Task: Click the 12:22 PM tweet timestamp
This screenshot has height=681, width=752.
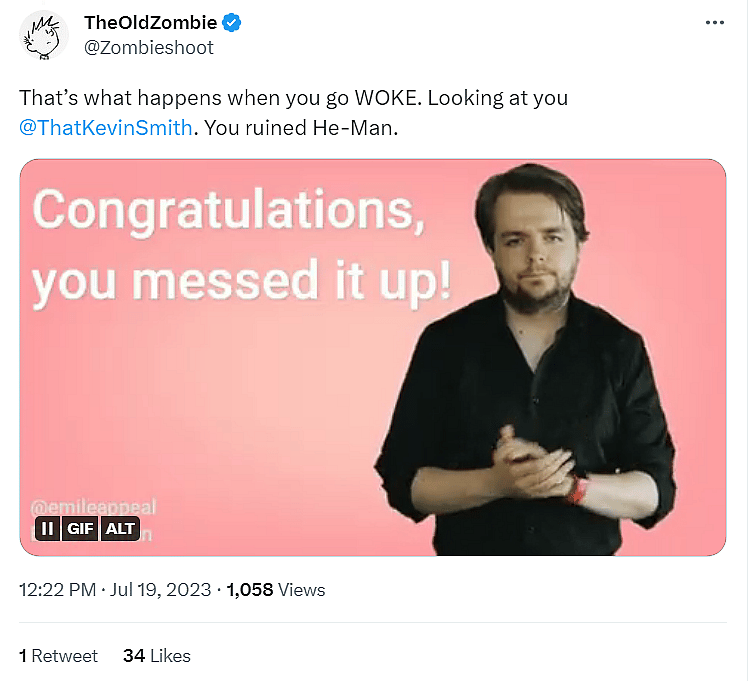Action: [58, 590]
